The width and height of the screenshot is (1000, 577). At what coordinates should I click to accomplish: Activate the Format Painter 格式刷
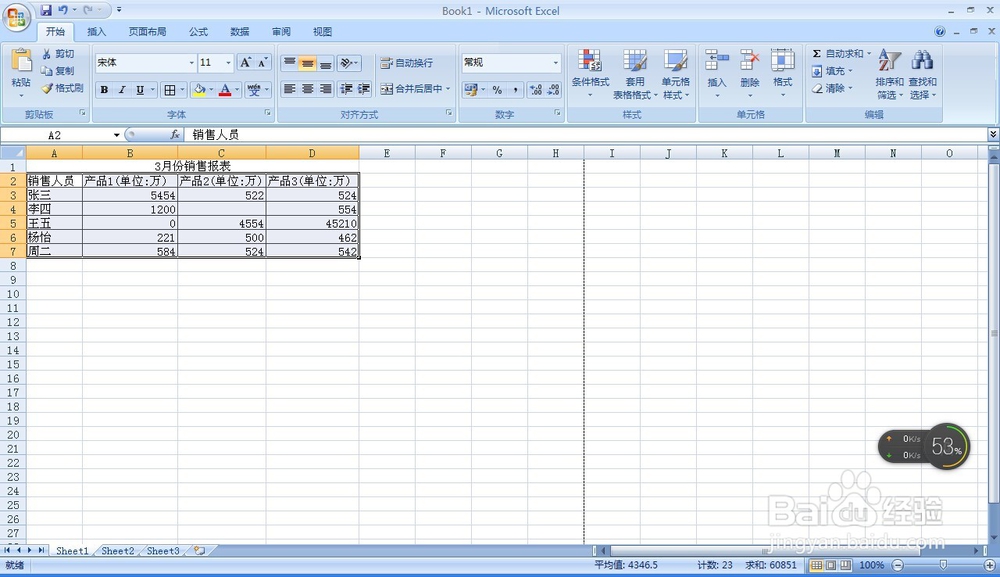62,88
